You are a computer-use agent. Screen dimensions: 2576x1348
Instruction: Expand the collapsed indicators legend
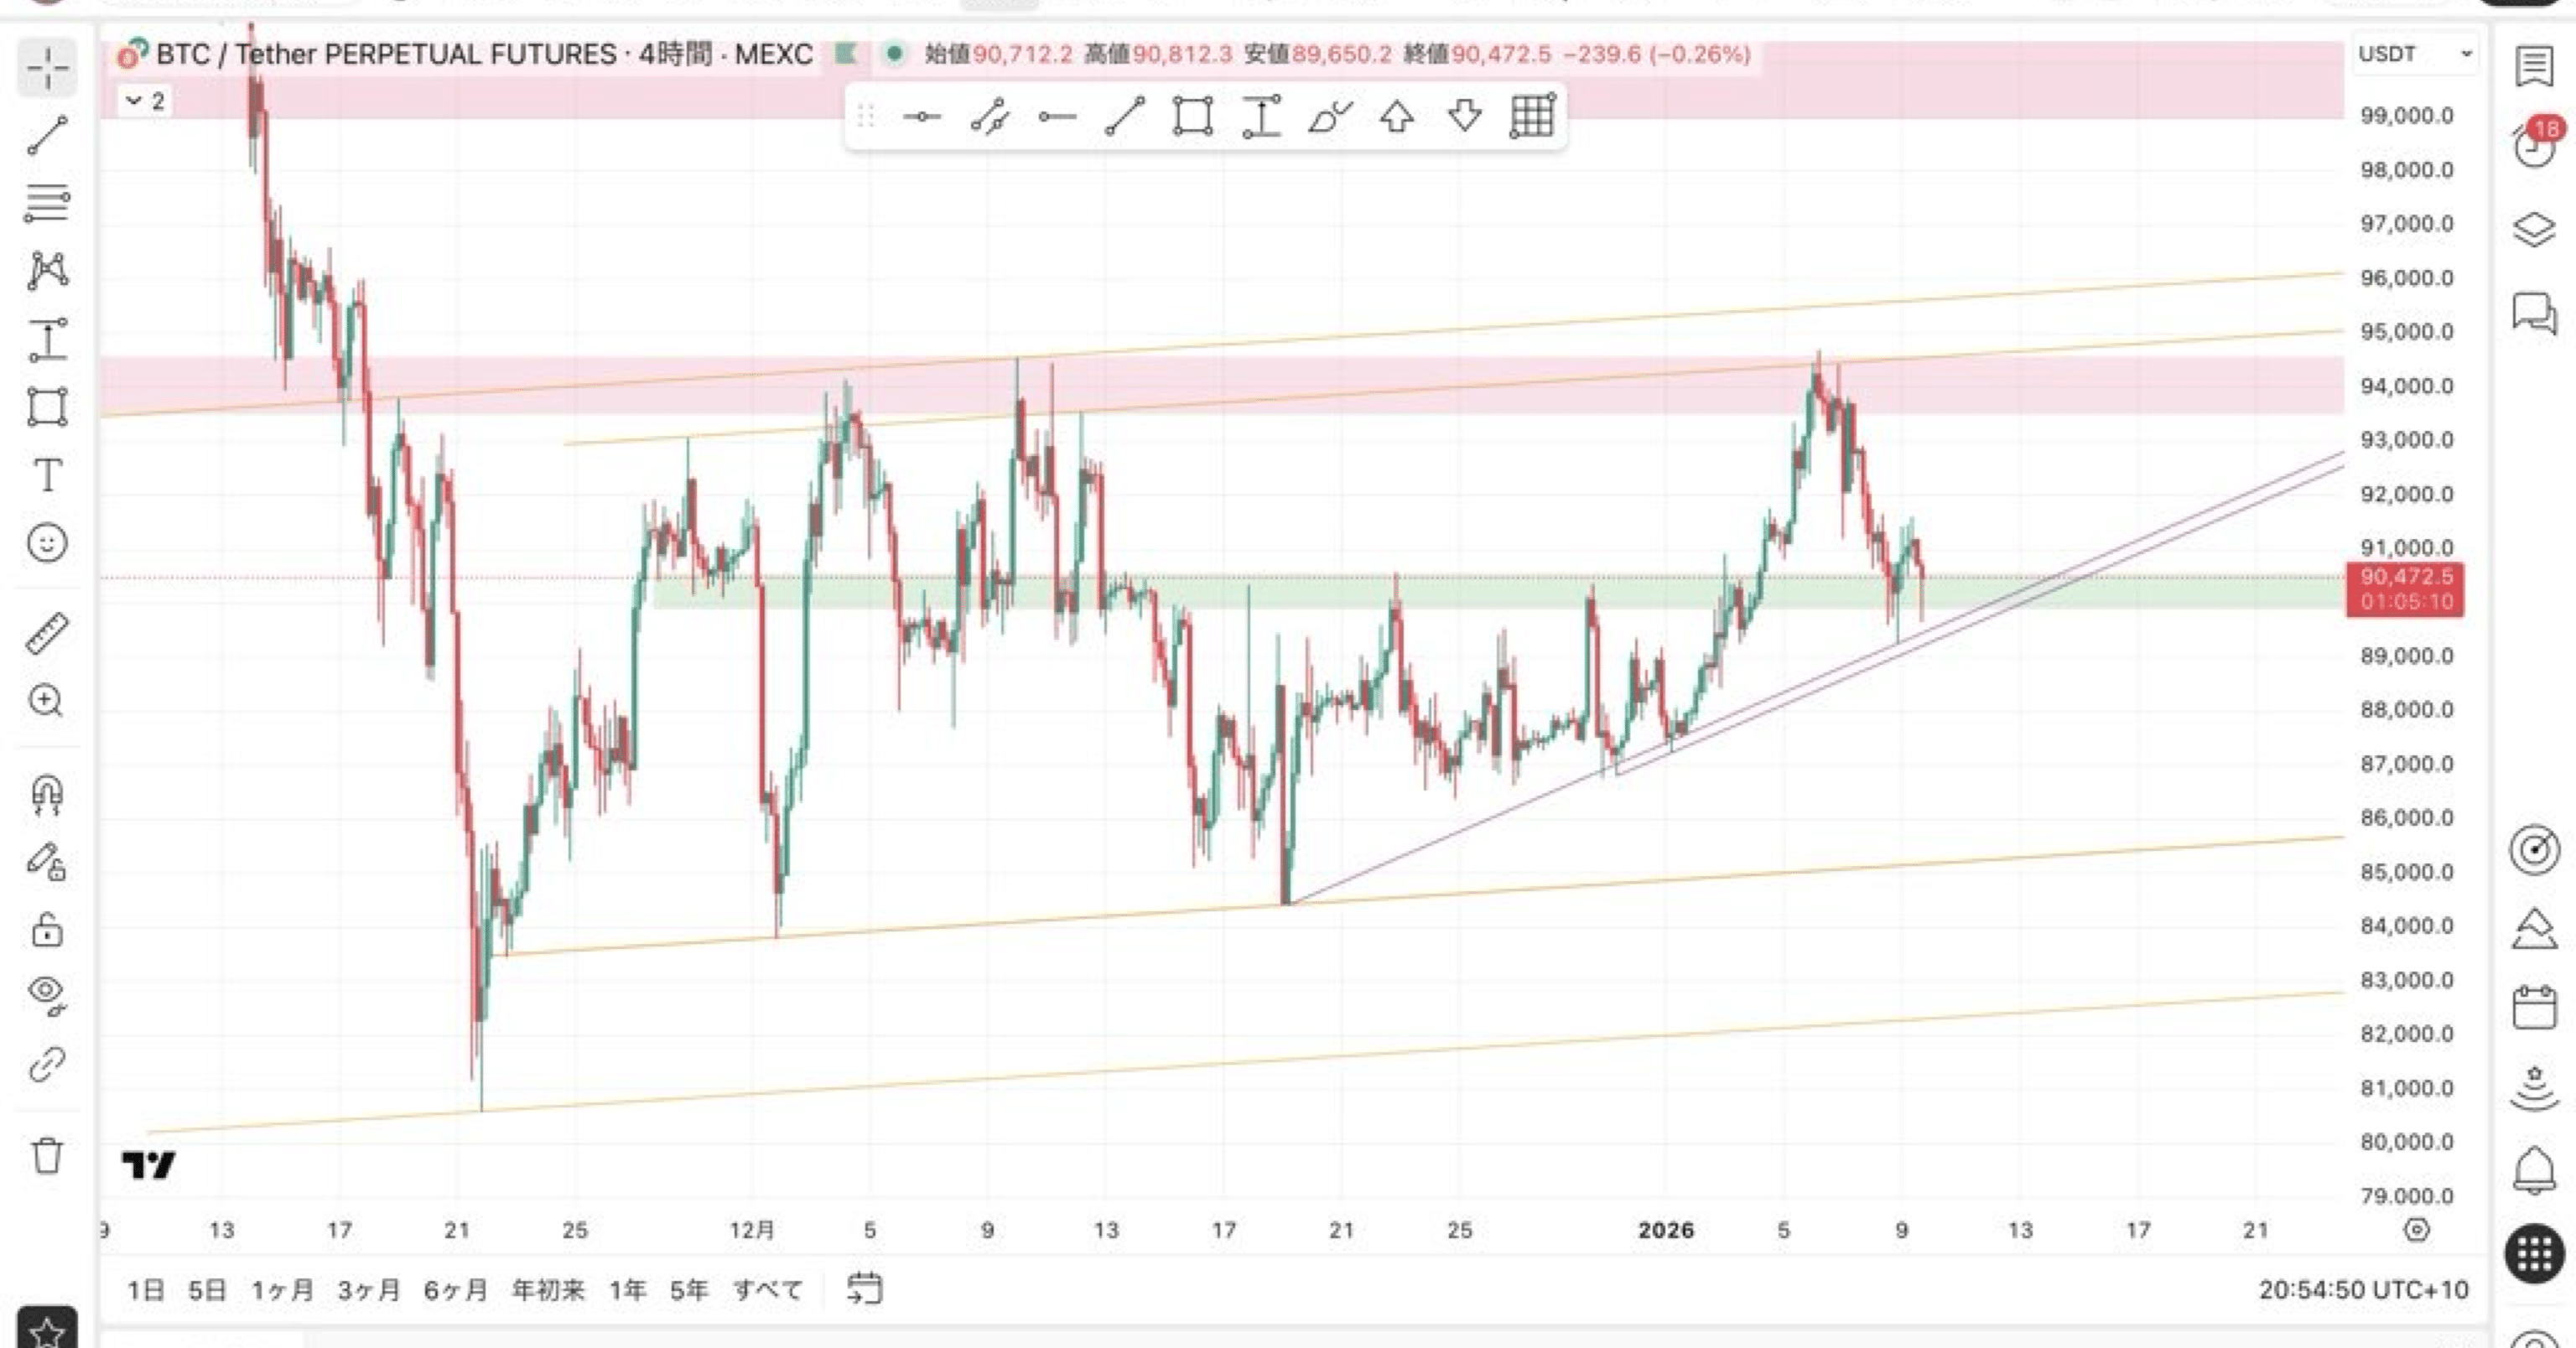146,101
